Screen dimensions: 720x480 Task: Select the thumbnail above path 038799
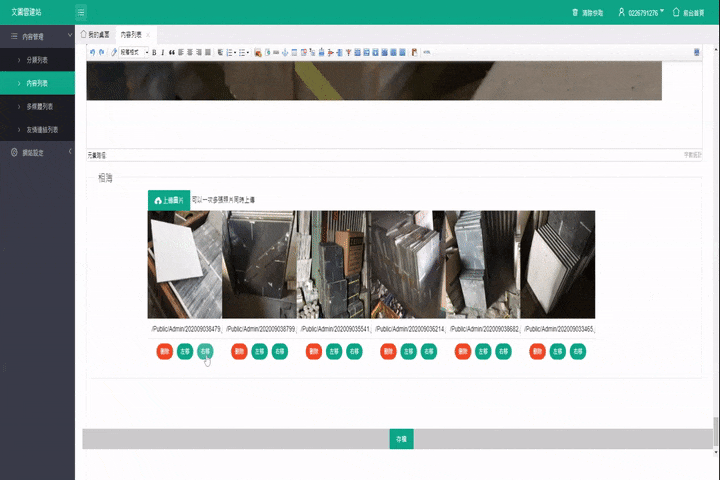coord(259,265)
